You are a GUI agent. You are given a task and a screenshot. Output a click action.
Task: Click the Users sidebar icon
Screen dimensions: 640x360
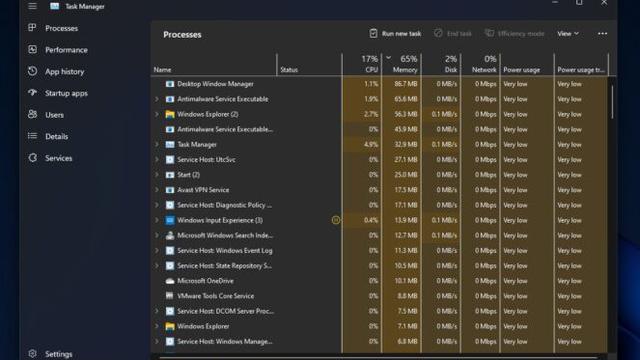point(32,114)
